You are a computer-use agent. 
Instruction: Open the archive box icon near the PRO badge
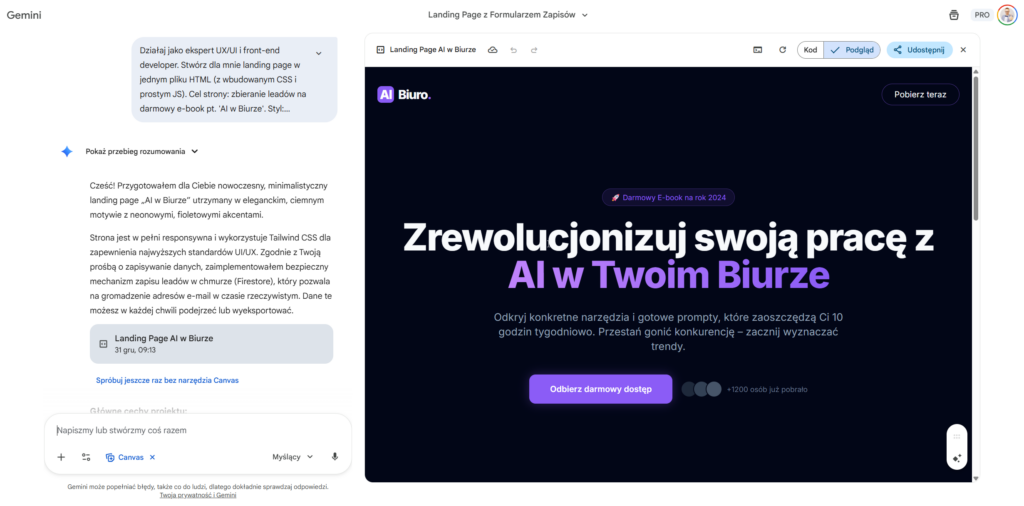(x=953, y=15)
